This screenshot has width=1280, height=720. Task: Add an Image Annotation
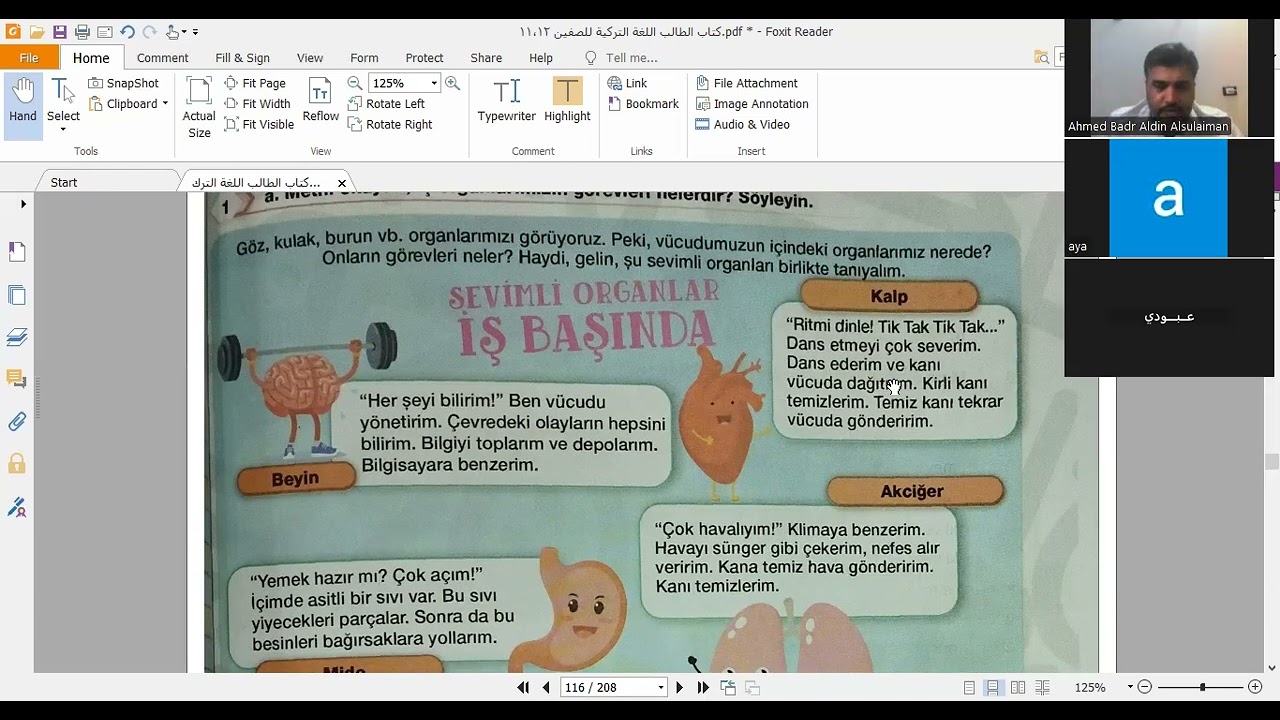pos(751,104)
